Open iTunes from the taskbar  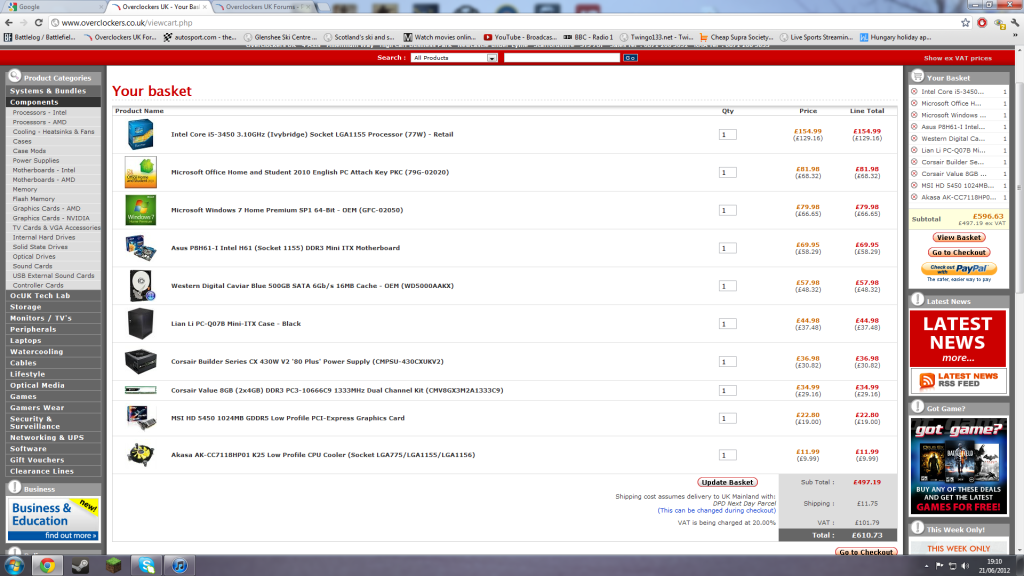pyautogui.click(x=180, y=565)
